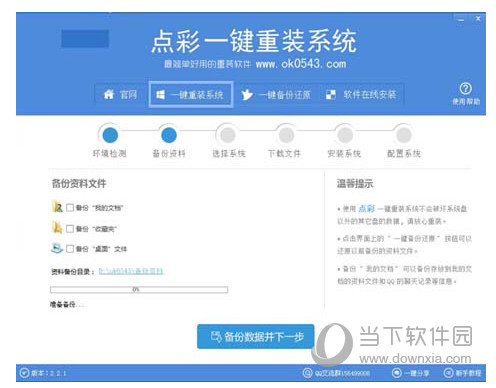Click the Windows logo on 一键重装系统 tab

160,95
